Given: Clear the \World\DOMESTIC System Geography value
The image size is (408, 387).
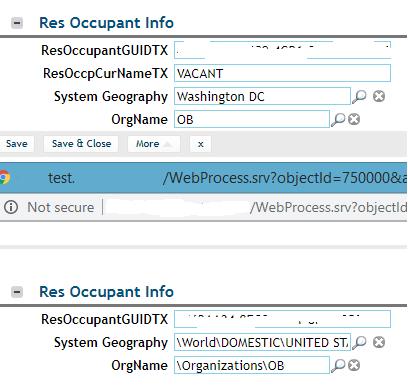Looking at the screenshot, I should click(379, 342).
